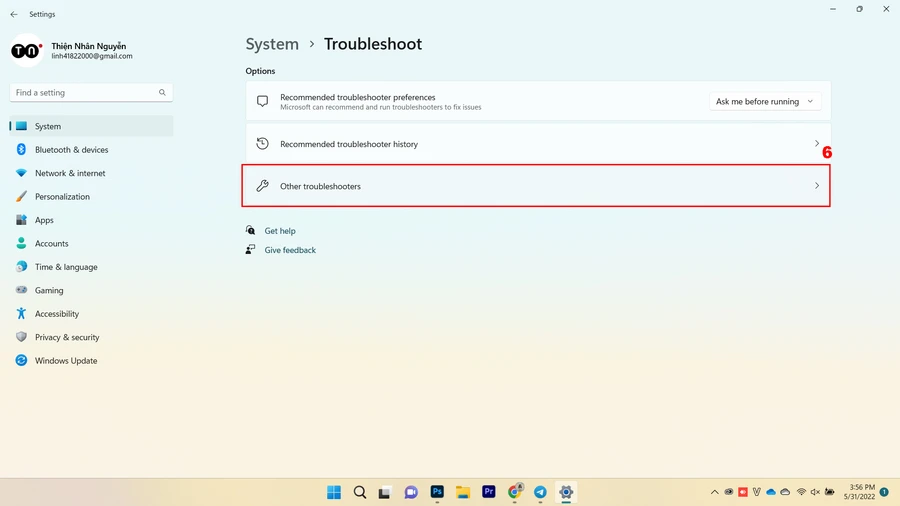Open the Apps section
The image size is (900, 506).
coord(91,220)
